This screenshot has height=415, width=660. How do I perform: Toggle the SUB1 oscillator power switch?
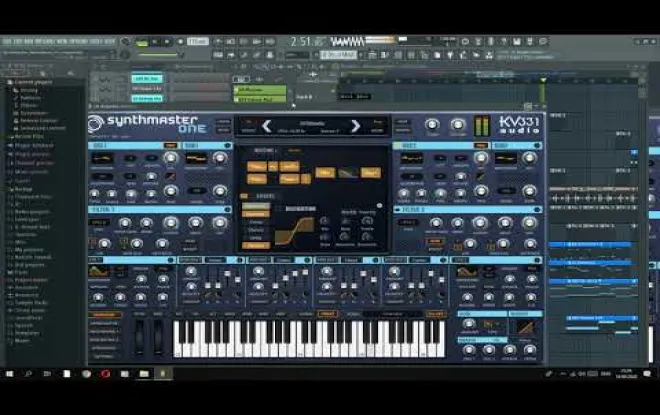coord(228,146)
